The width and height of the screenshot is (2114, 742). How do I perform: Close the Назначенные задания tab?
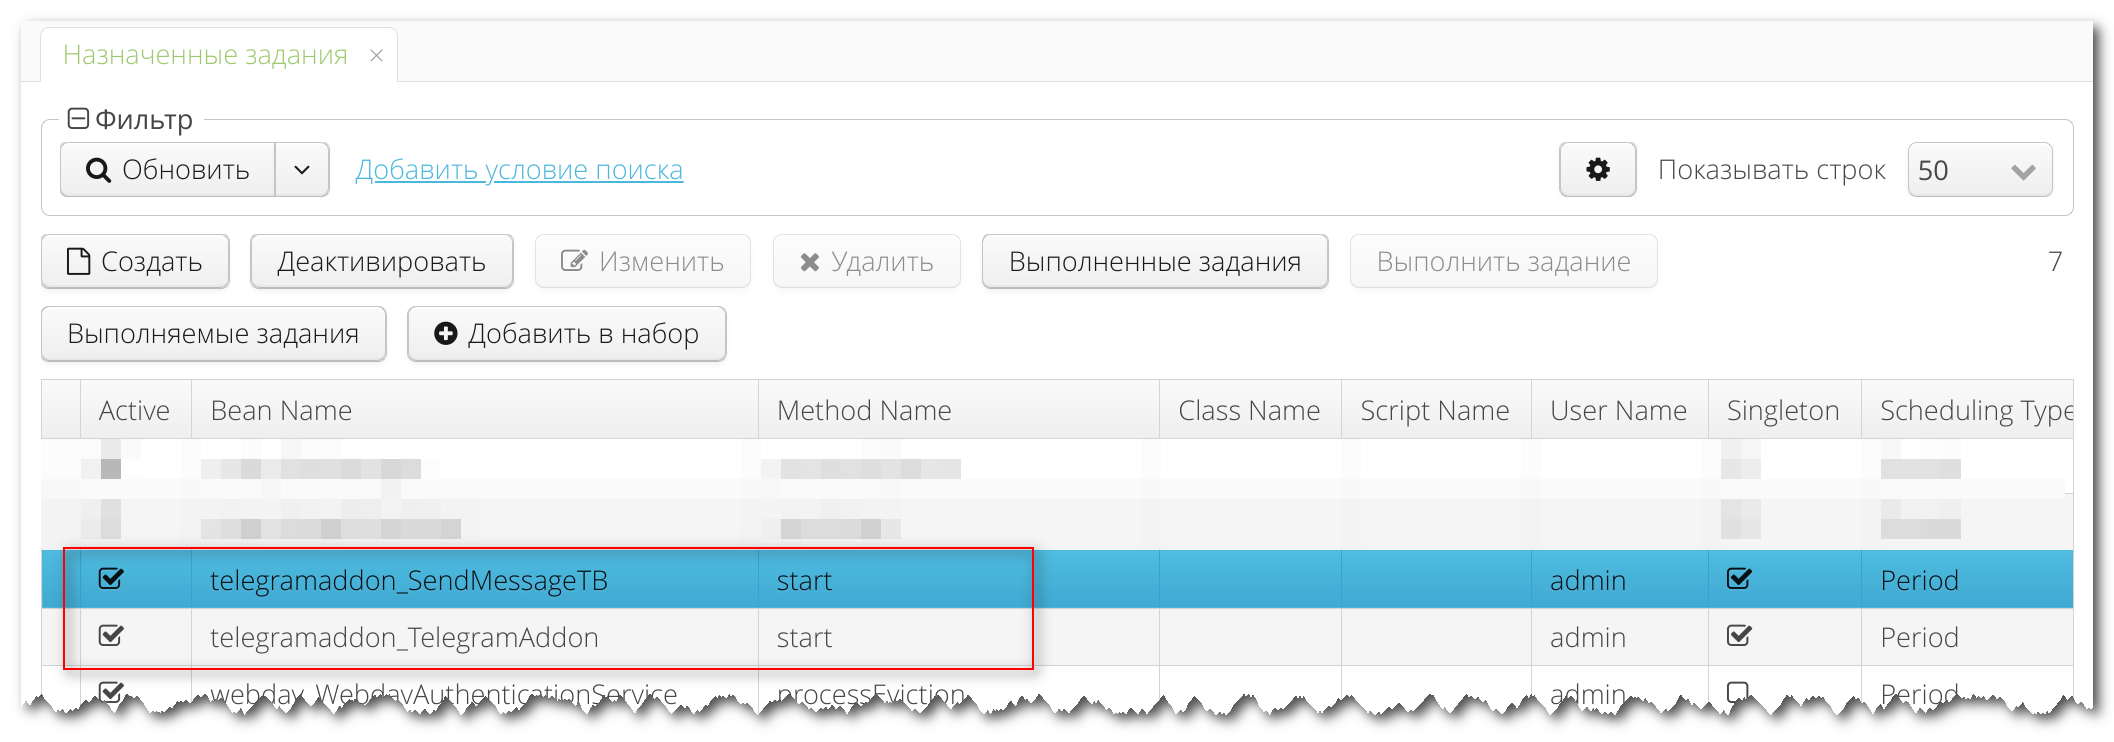[376, 56]
